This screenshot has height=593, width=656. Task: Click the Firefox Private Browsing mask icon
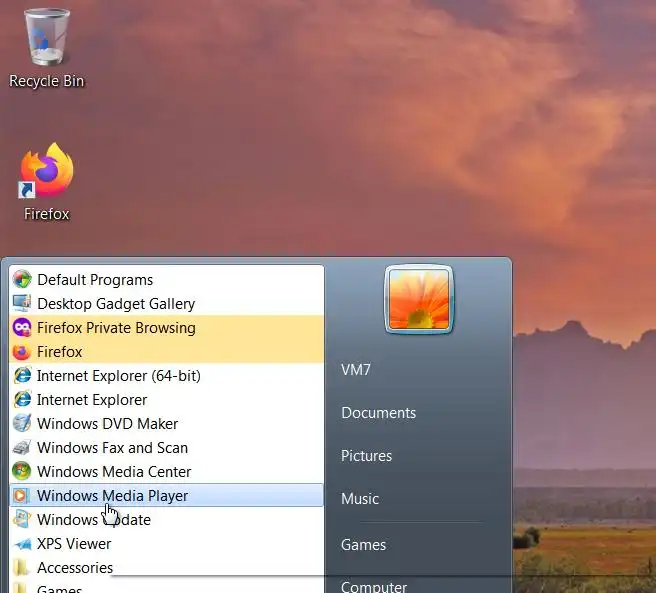pyautogui.click(x=21, y=327)
